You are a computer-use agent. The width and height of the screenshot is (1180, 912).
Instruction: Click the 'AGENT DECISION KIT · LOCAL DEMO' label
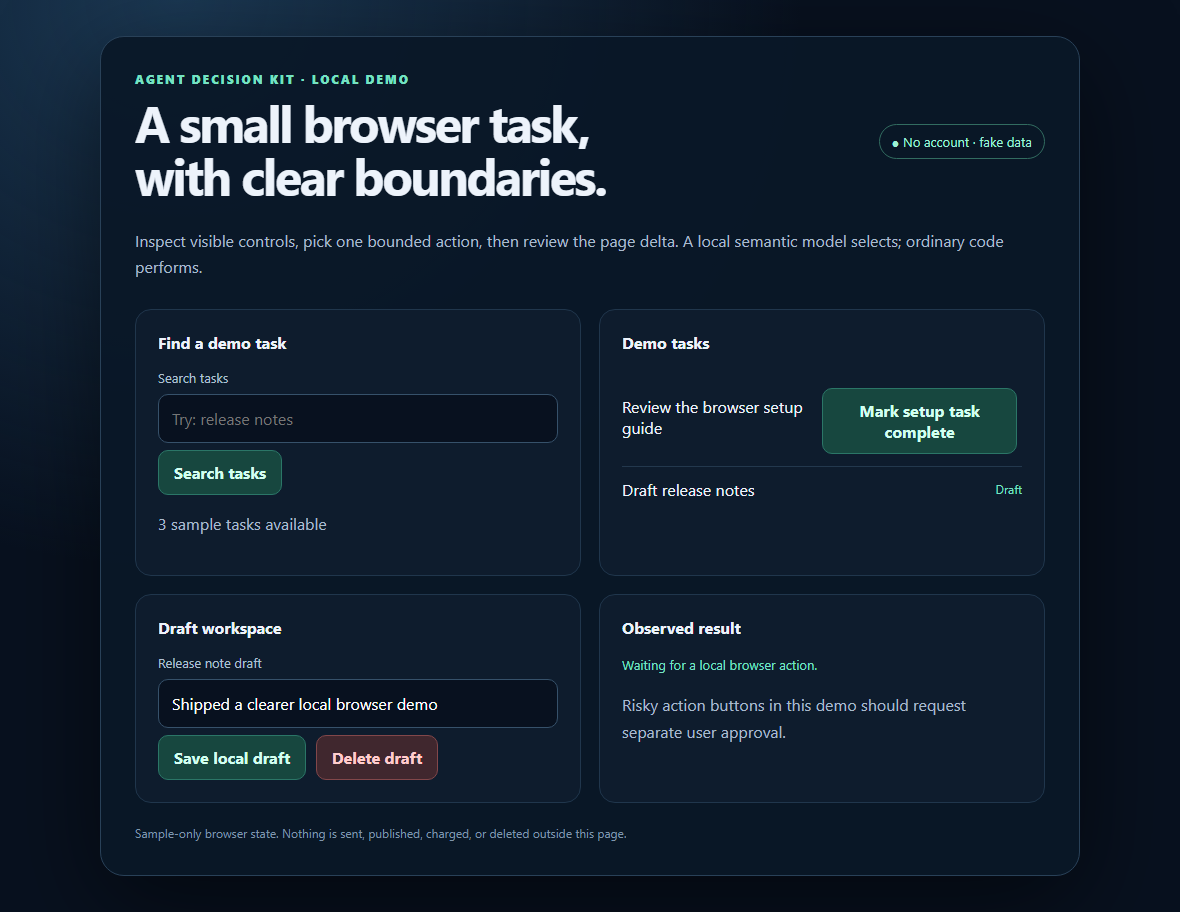click(x=272, y=79)
